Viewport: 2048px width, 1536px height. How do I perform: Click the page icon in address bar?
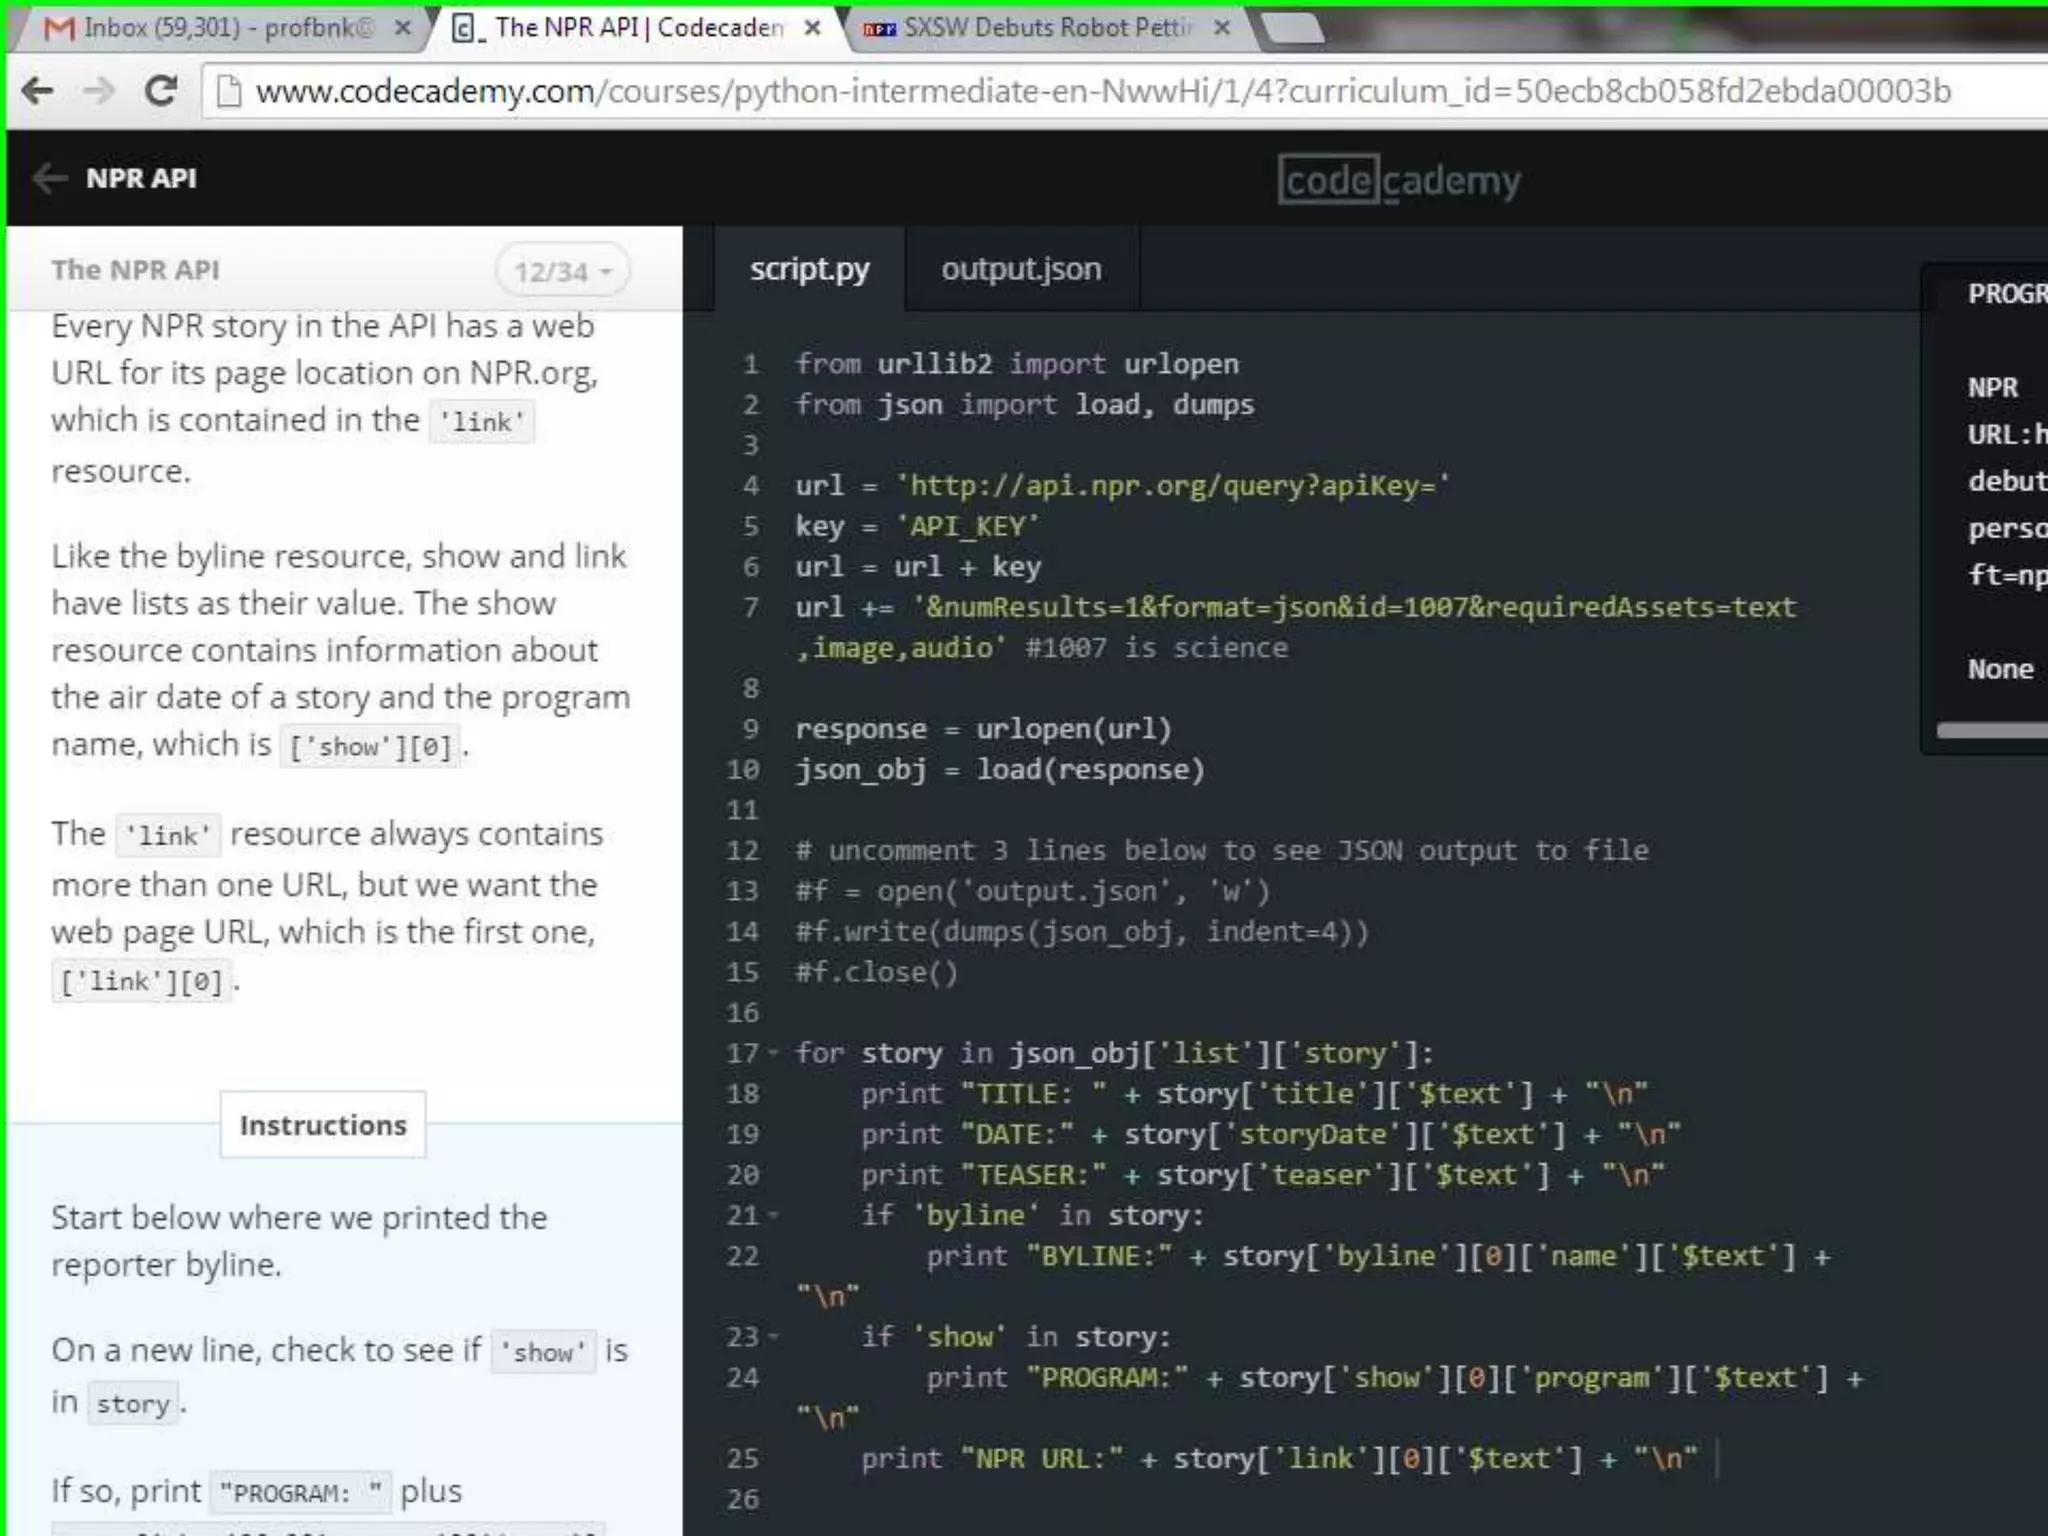tap(229, 92)
